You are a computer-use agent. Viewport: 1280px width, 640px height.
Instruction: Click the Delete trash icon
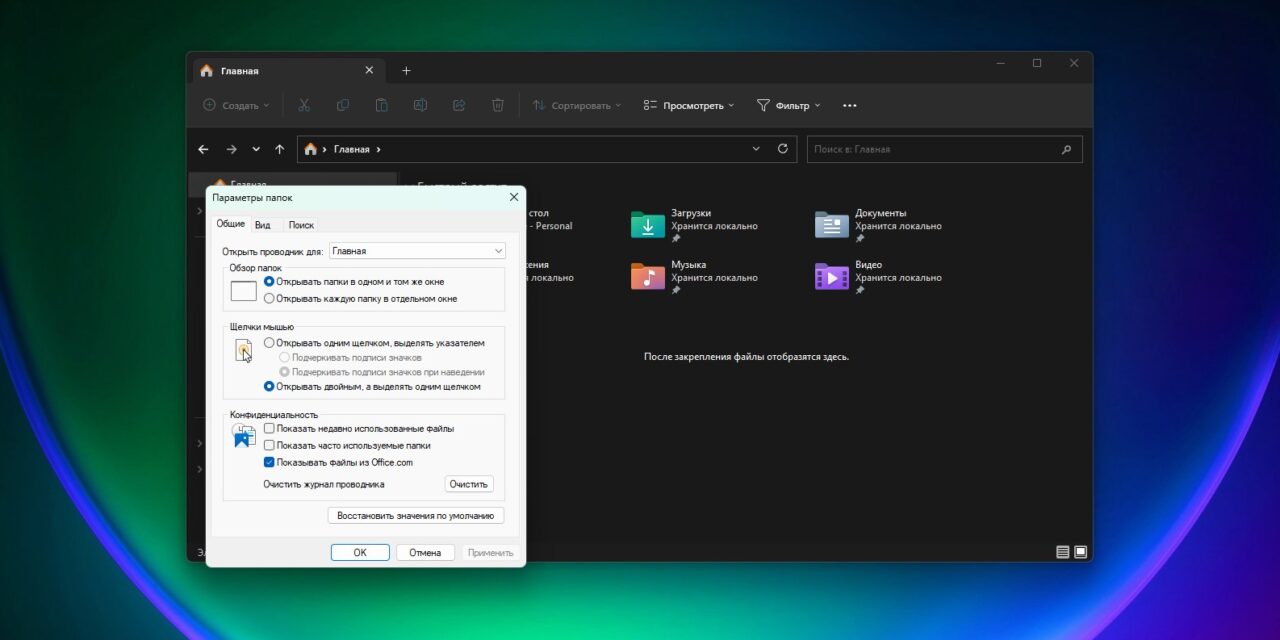tap(497, 105)
